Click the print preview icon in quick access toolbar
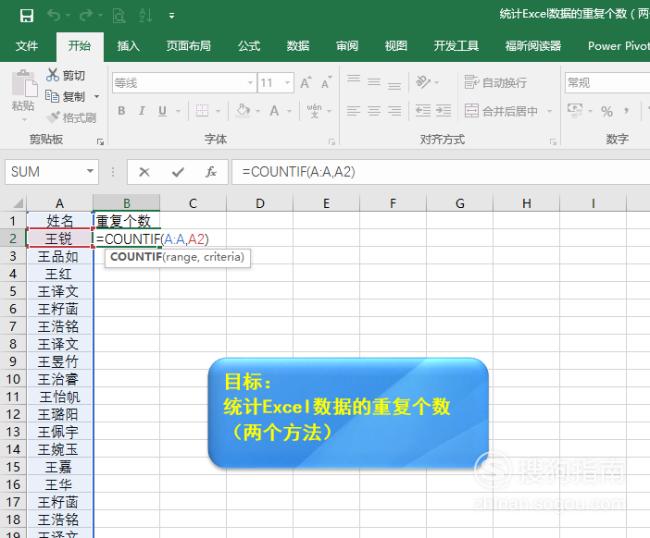The width and height of the screenshot is (650, 538). click(x=119, y=16)
